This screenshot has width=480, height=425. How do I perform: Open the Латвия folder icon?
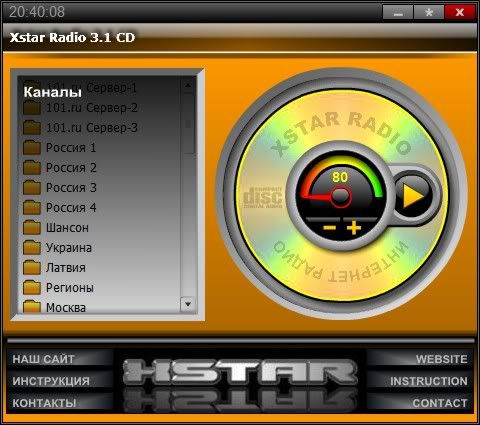pyautogui.click(x=32, y=268)
